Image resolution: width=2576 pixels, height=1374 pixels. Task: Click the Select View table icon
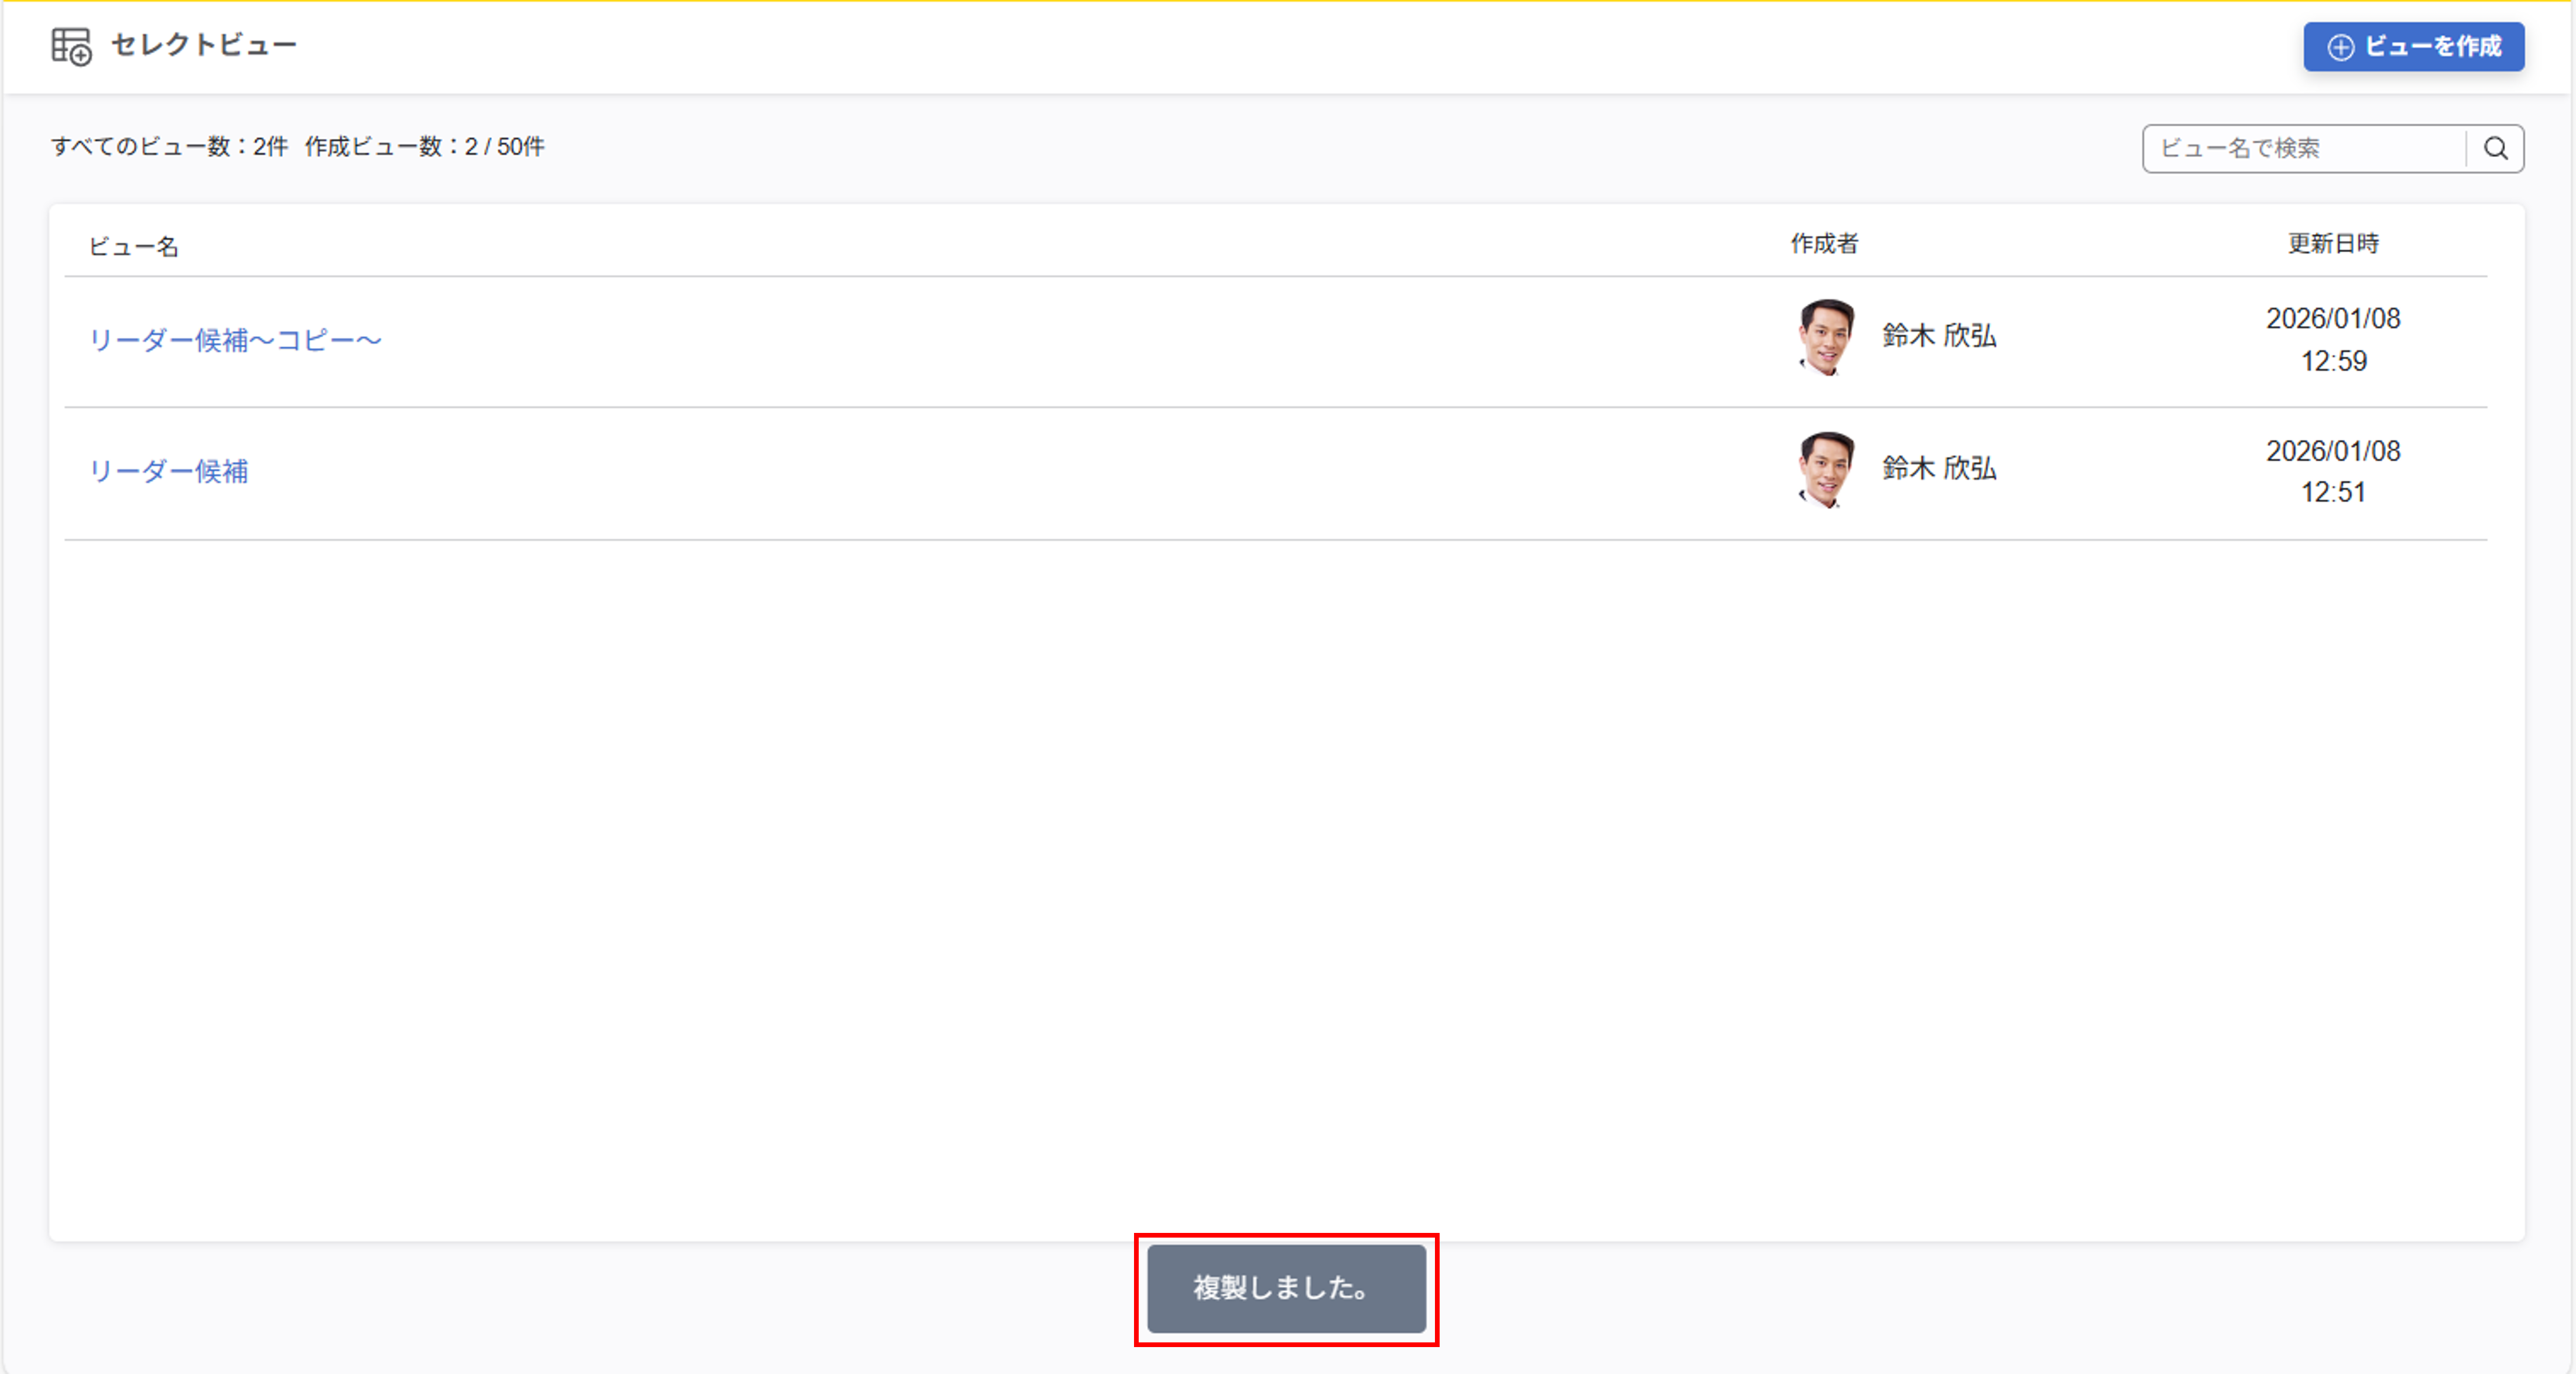(71, 46)
